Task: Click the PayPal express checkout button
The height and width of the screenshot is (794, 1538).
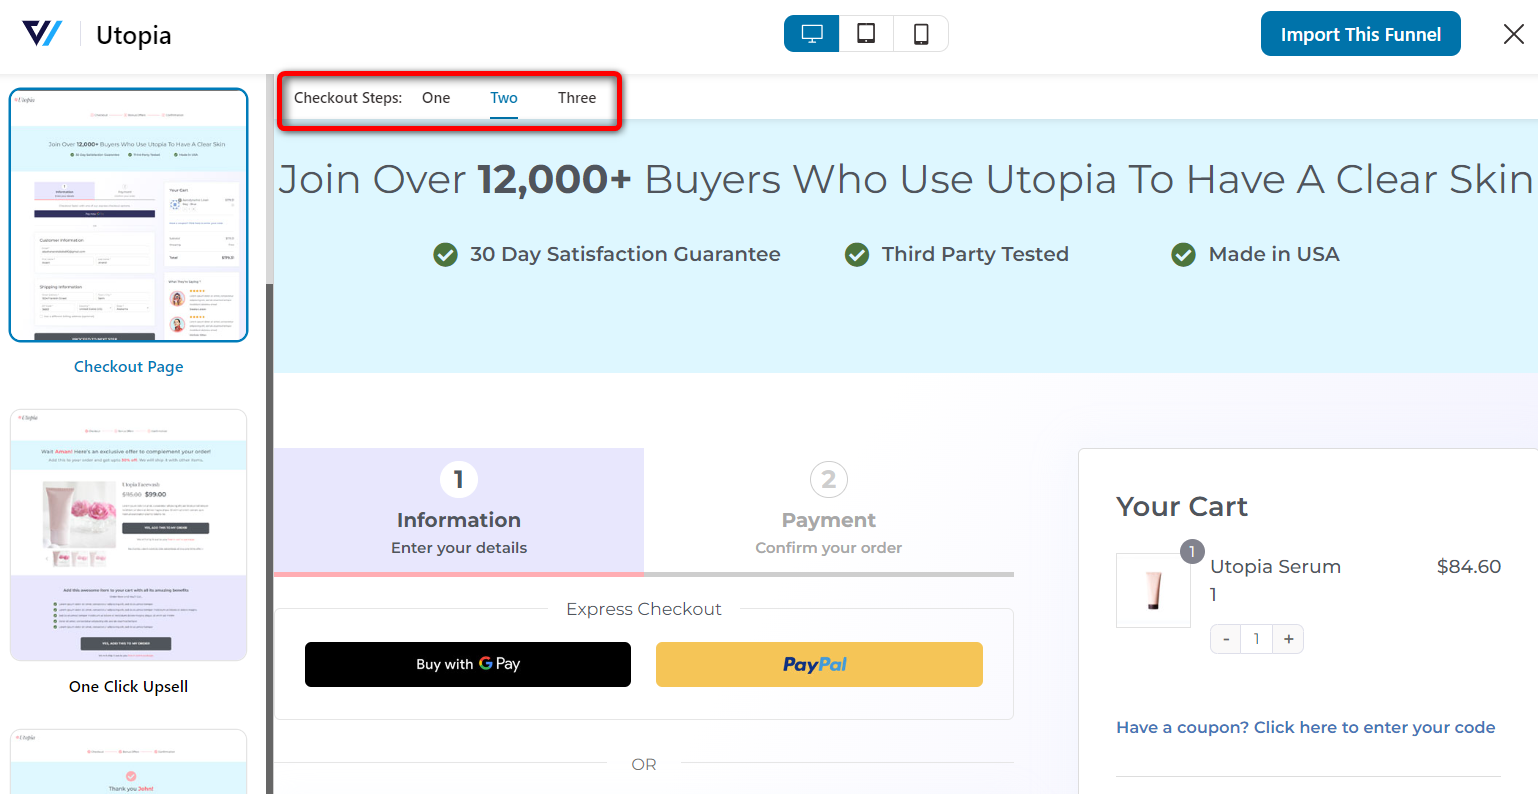Action: click(818, 664)
